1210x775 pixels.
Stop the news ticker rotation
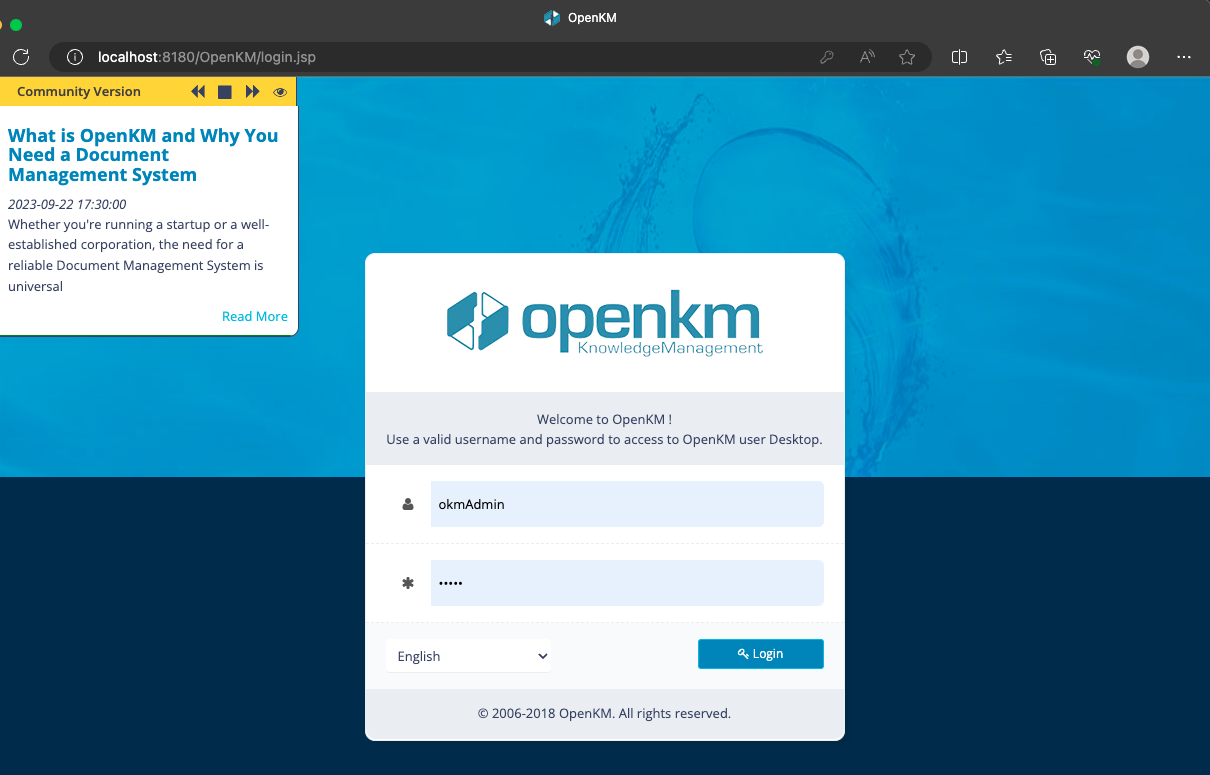(x=225, y=92)
